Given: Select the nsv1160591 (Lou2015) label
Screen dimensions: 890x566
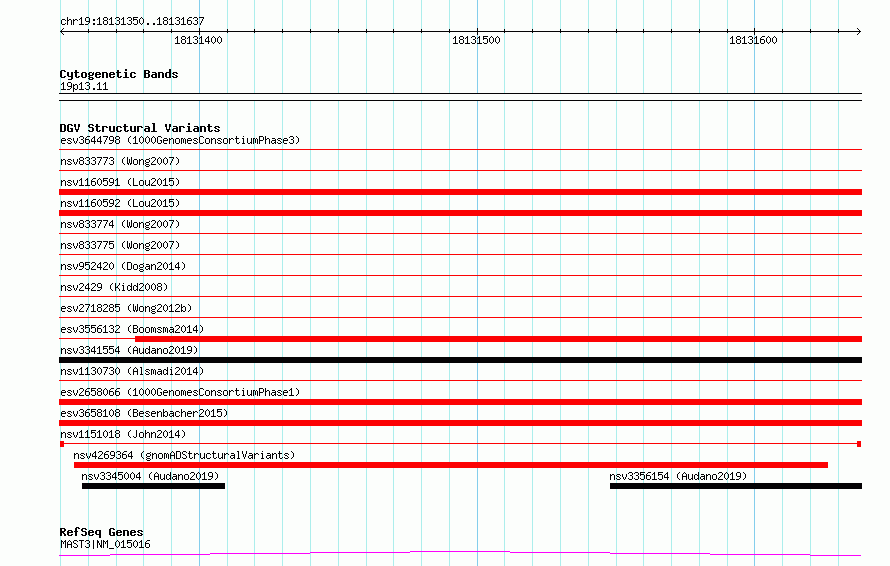Looking at the screenshot, I should (120, 182).
